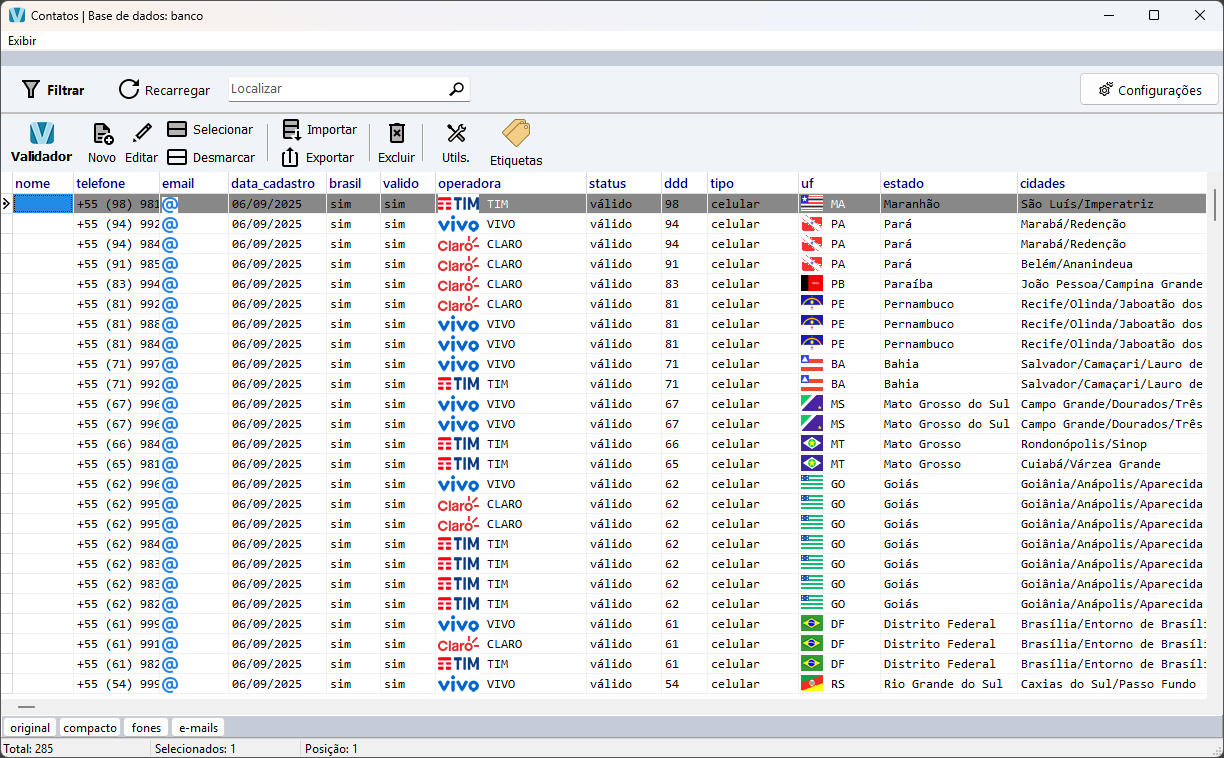Click the search magnifier icon
The width and height of the screenshot is (1224, 758).
click(457, 89)
